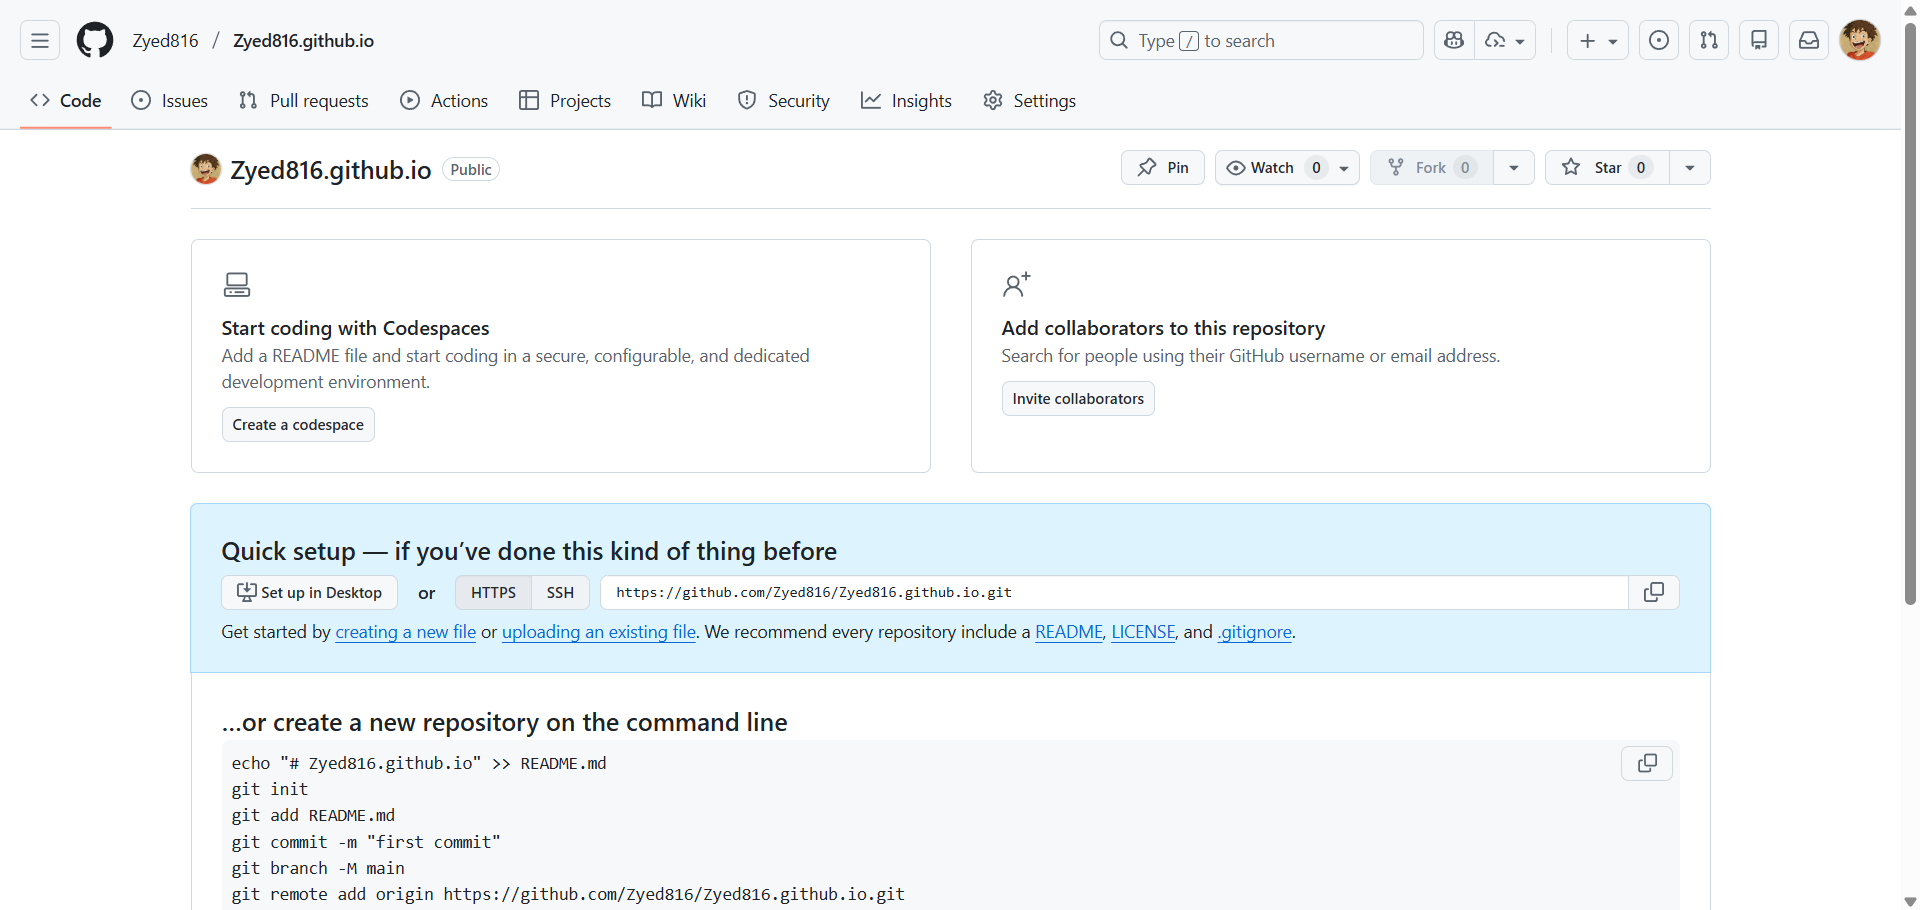
Task: Click Zyed816.github.io breadcrumb repository link
Action: point(304,41)
